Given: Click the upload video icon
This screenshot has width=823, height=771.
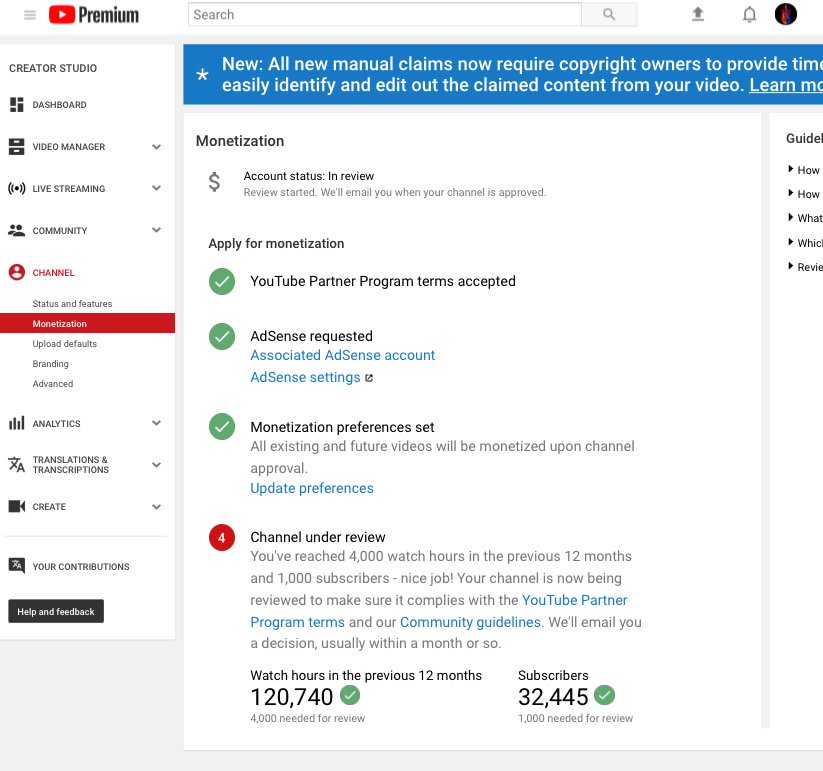Looking at the screenshot, I should click(x=698, y=14).
